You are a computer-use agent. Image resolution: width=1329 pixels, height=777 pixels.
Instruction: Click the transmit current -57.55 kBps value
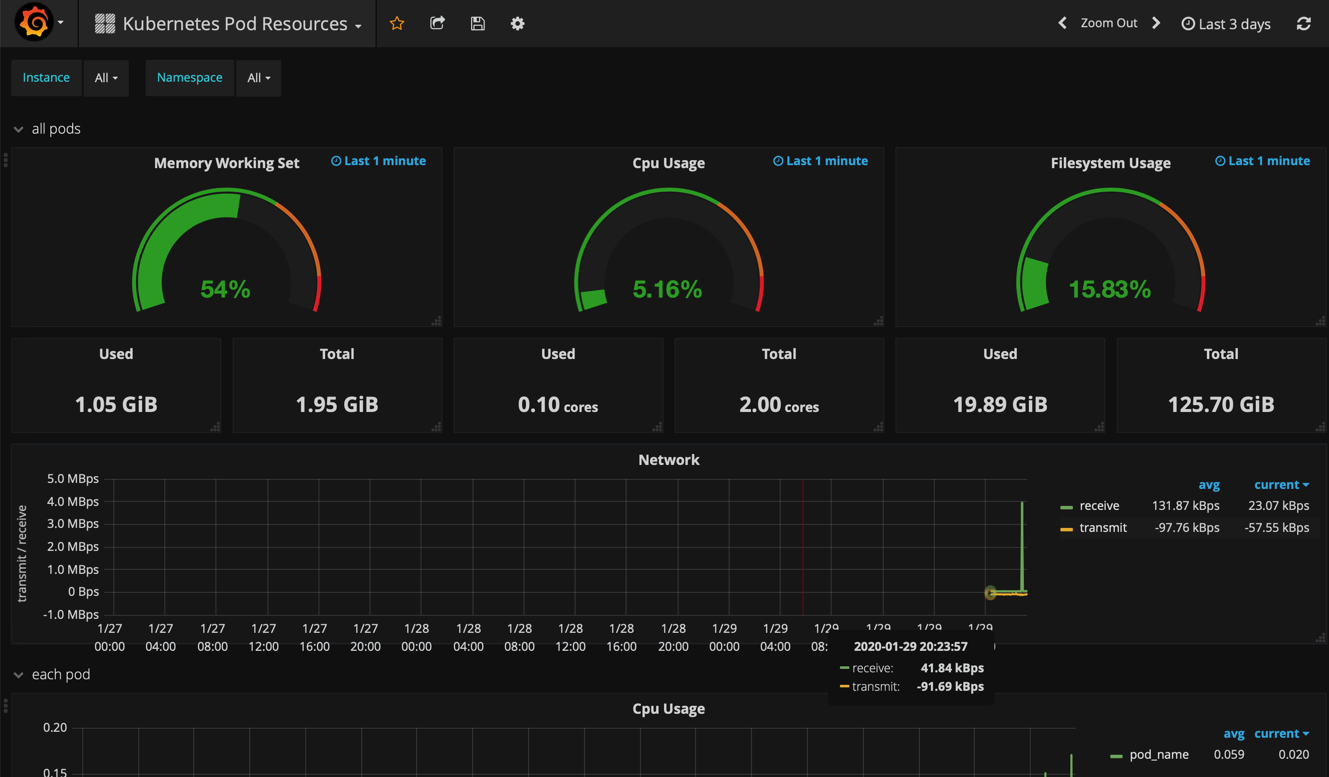click(x=1276, y=528)
